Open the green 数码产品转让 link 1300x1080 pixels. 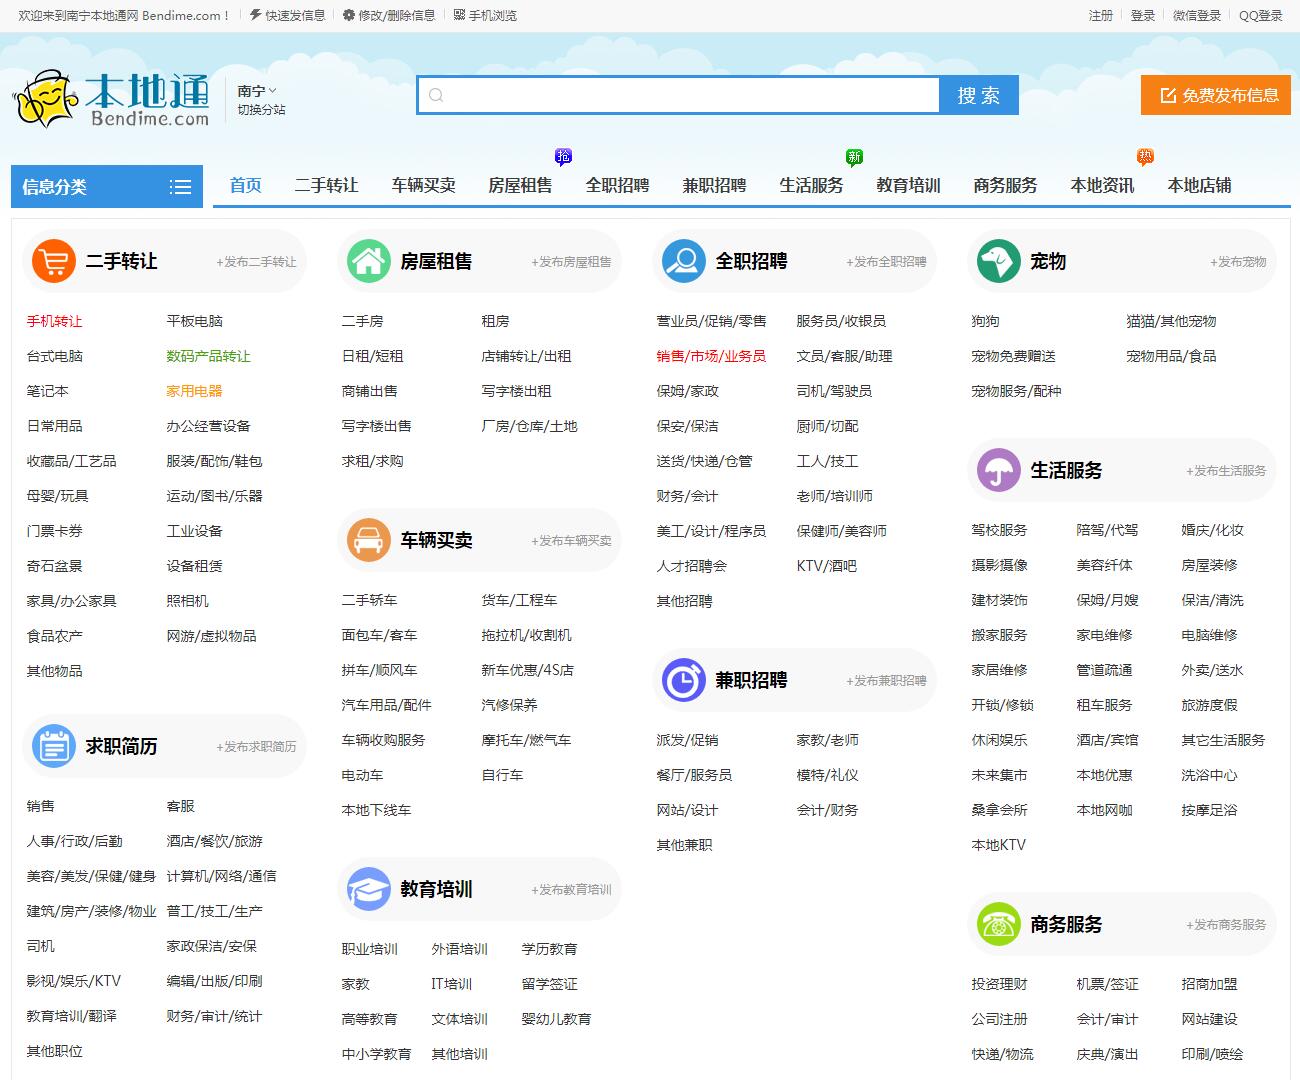[x=208, y=356]
